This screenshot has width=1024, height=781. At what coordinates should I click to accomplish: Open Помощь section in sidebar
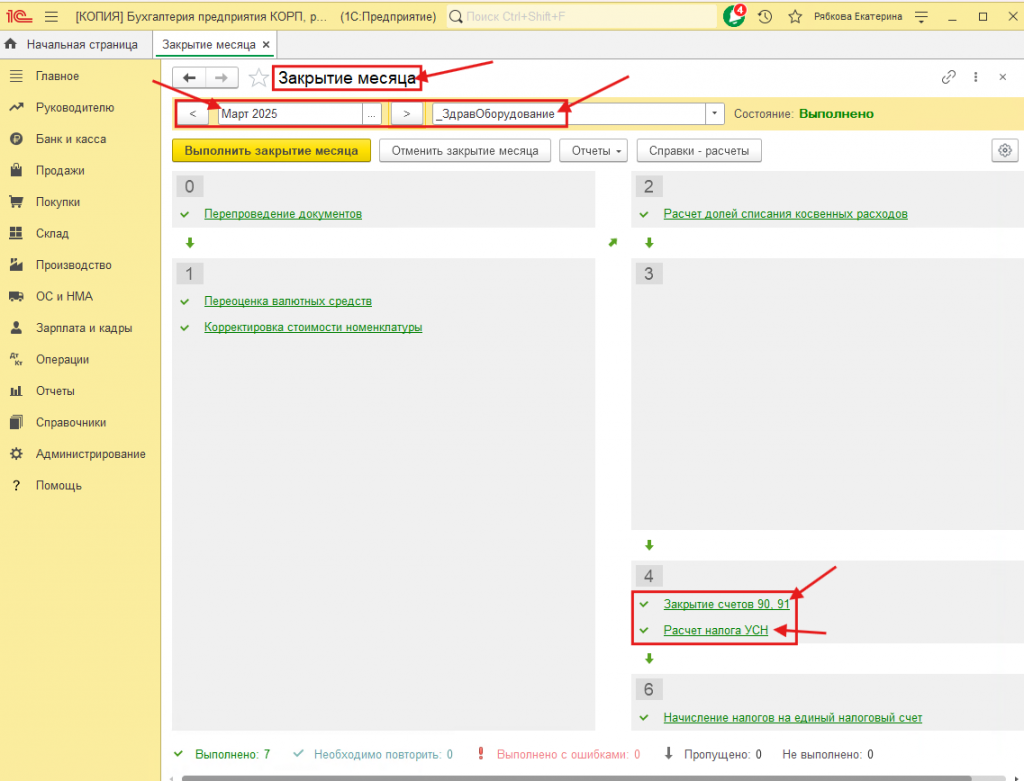(59, 485)
